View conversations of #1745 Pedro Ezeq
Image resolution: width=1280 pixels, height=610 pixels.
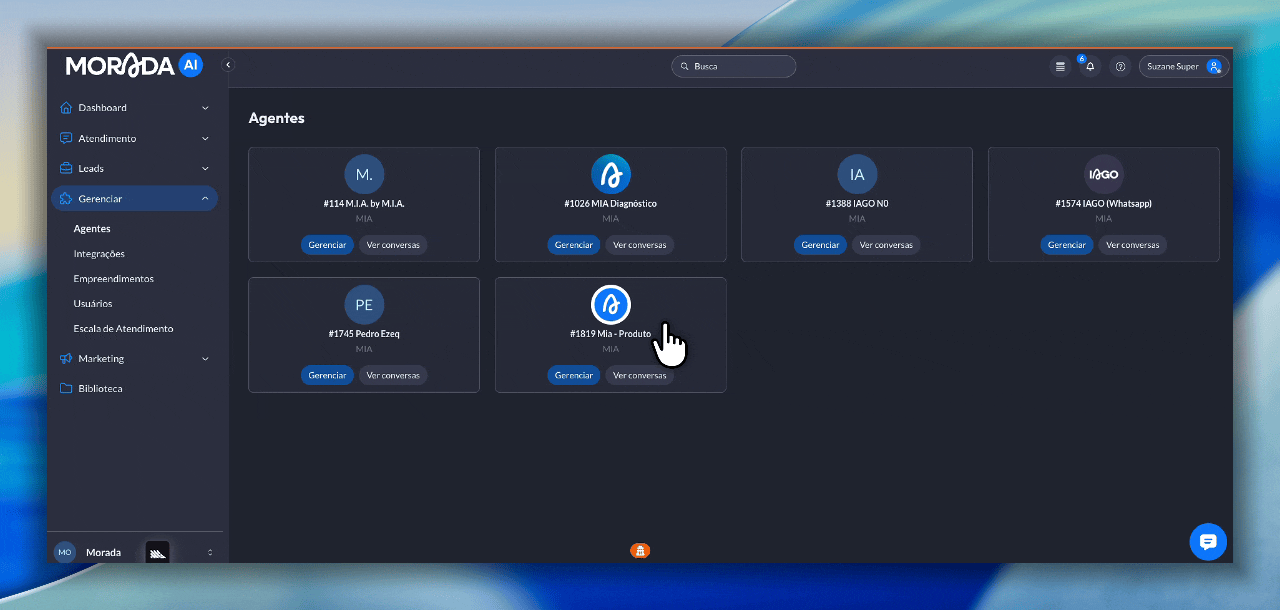[x=393, y=376]
